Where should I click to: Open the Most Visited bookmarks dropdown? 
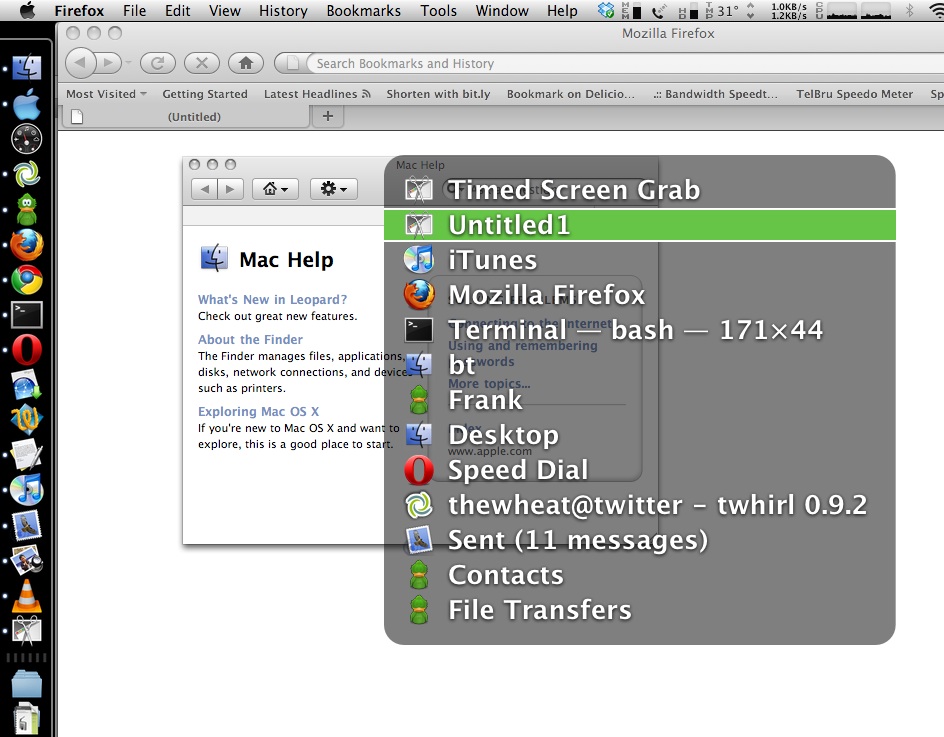pyautogui.click(x=106, y=94)
